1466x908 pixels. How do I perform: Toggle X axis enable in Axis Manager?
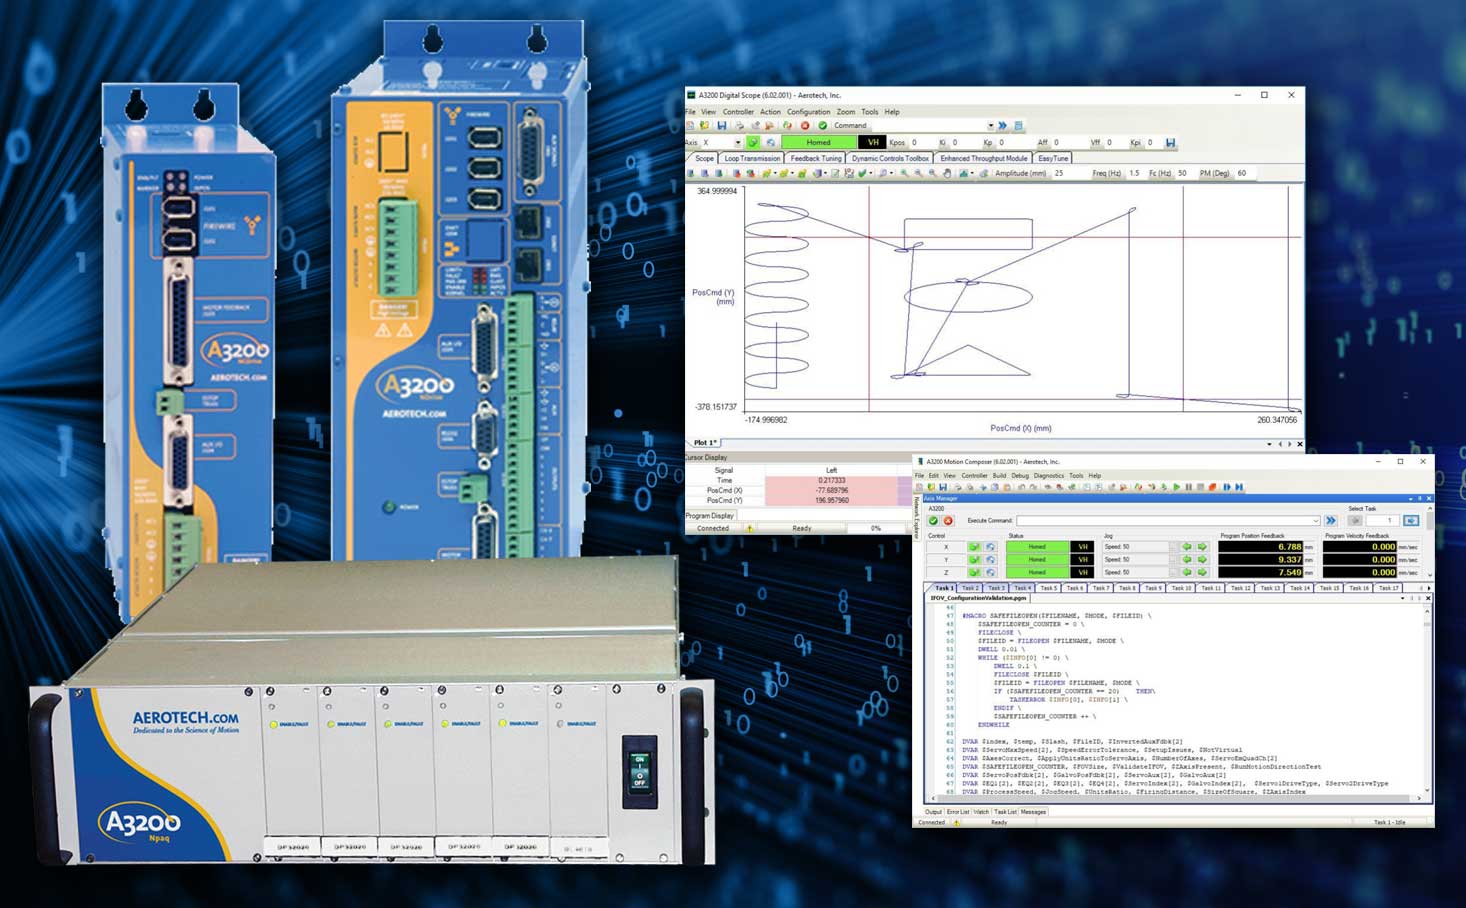975,547
